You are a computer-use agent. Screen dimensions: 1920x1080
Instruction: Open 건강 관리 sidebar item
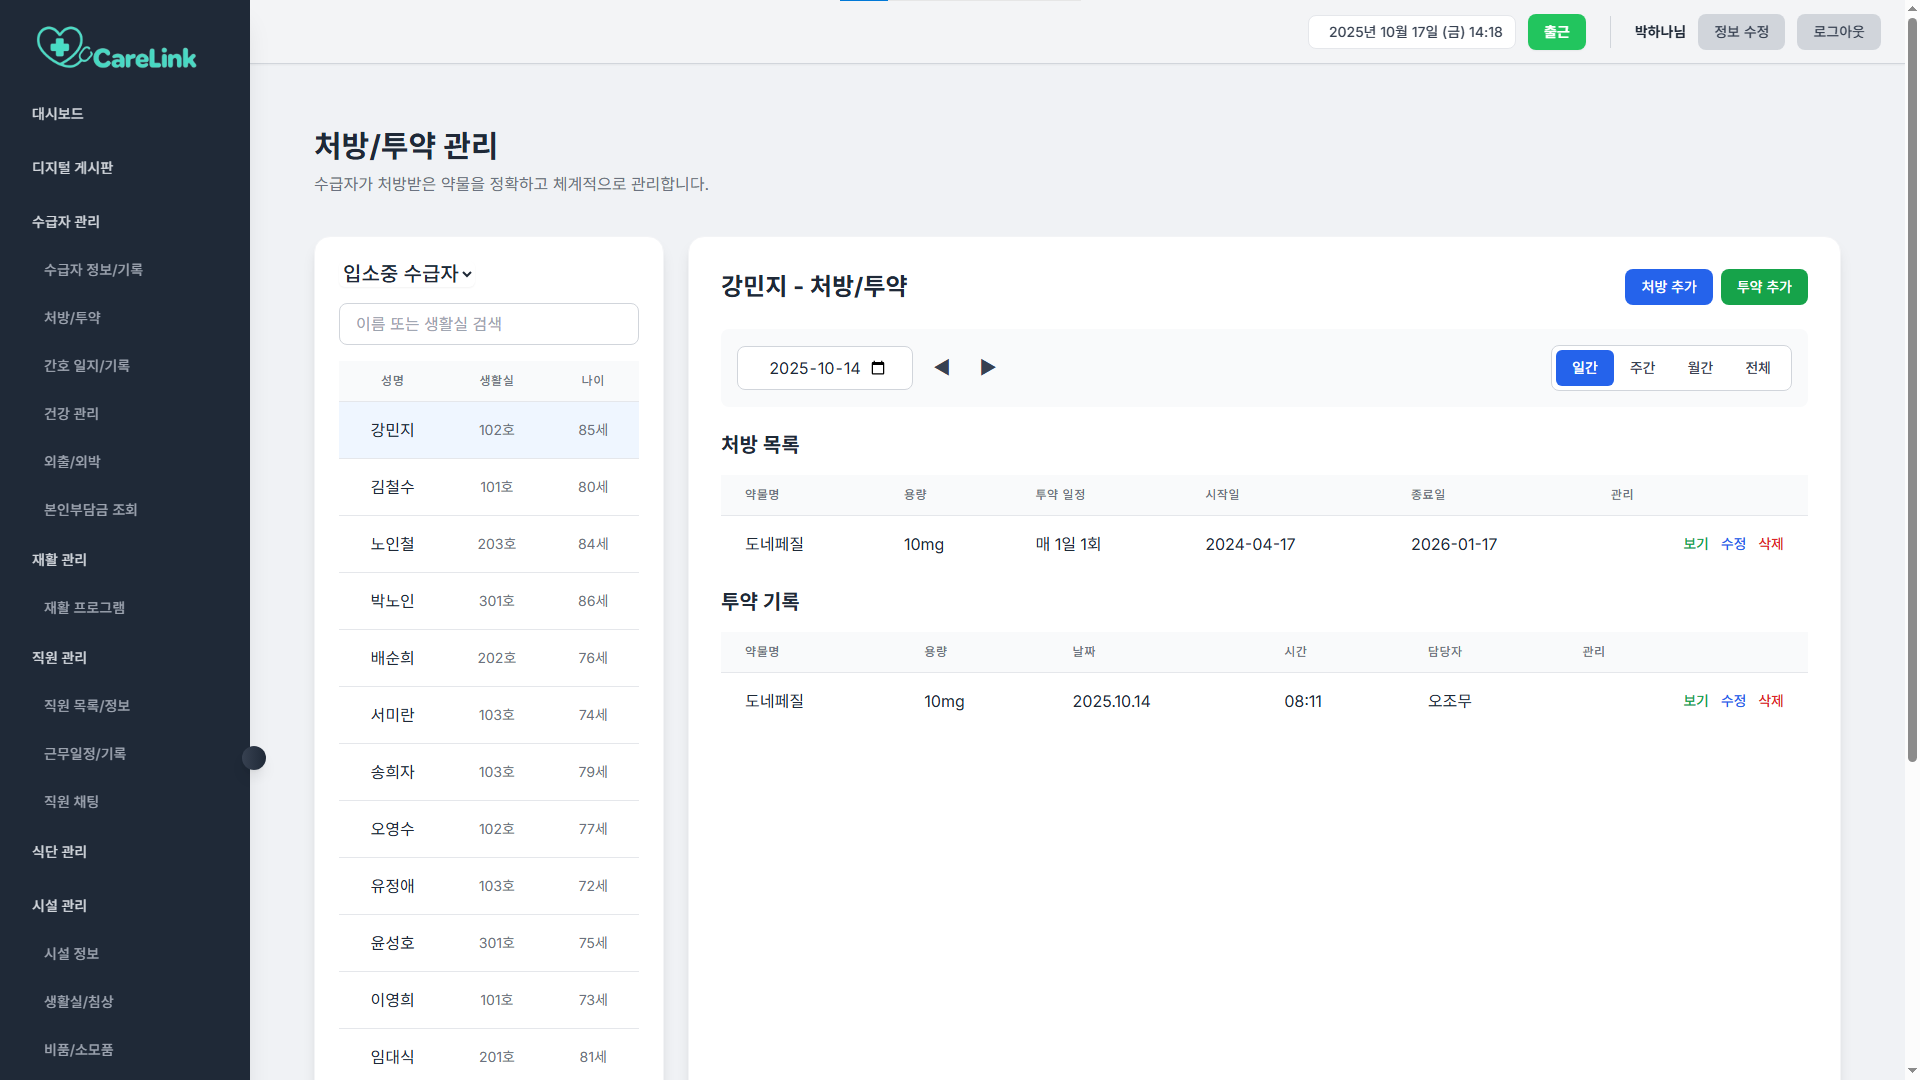tap(71, 414)
